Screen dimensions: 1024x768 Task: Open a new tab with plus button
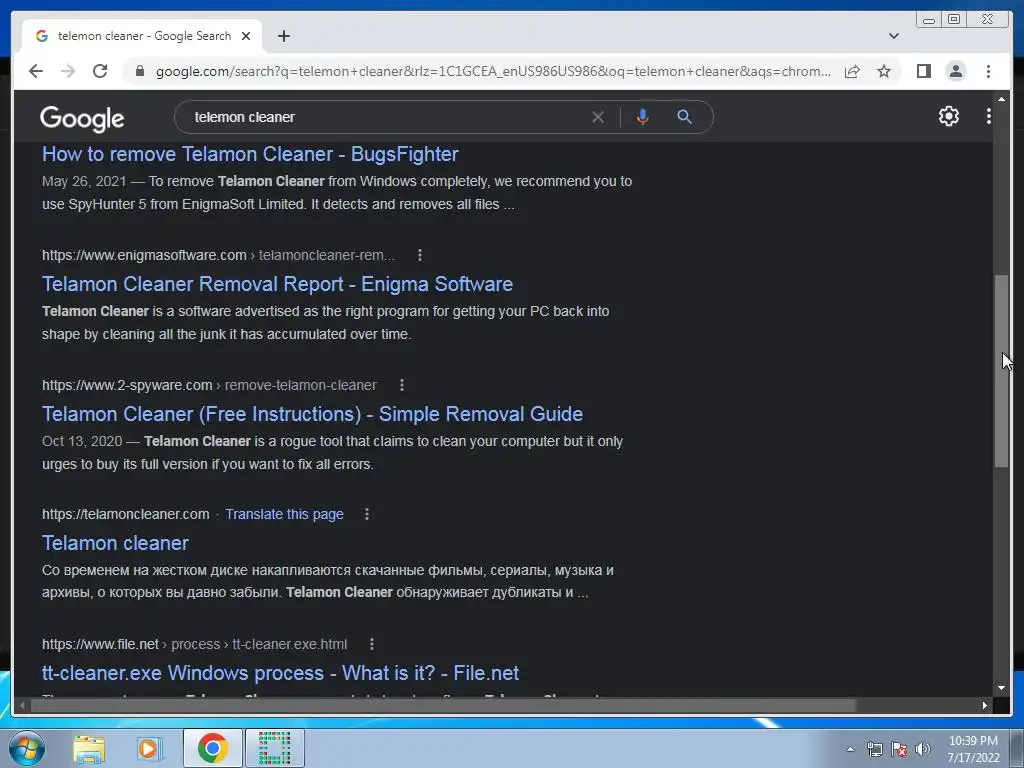(x=283, y=36)
